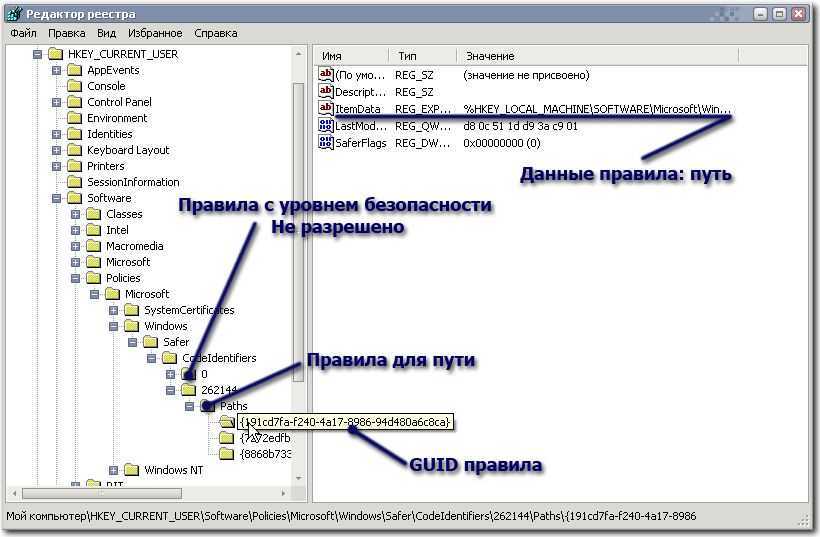Collapse the Software tree node
Image resolution: width=820 pixels, height=537 pixels.
[57, 198]
